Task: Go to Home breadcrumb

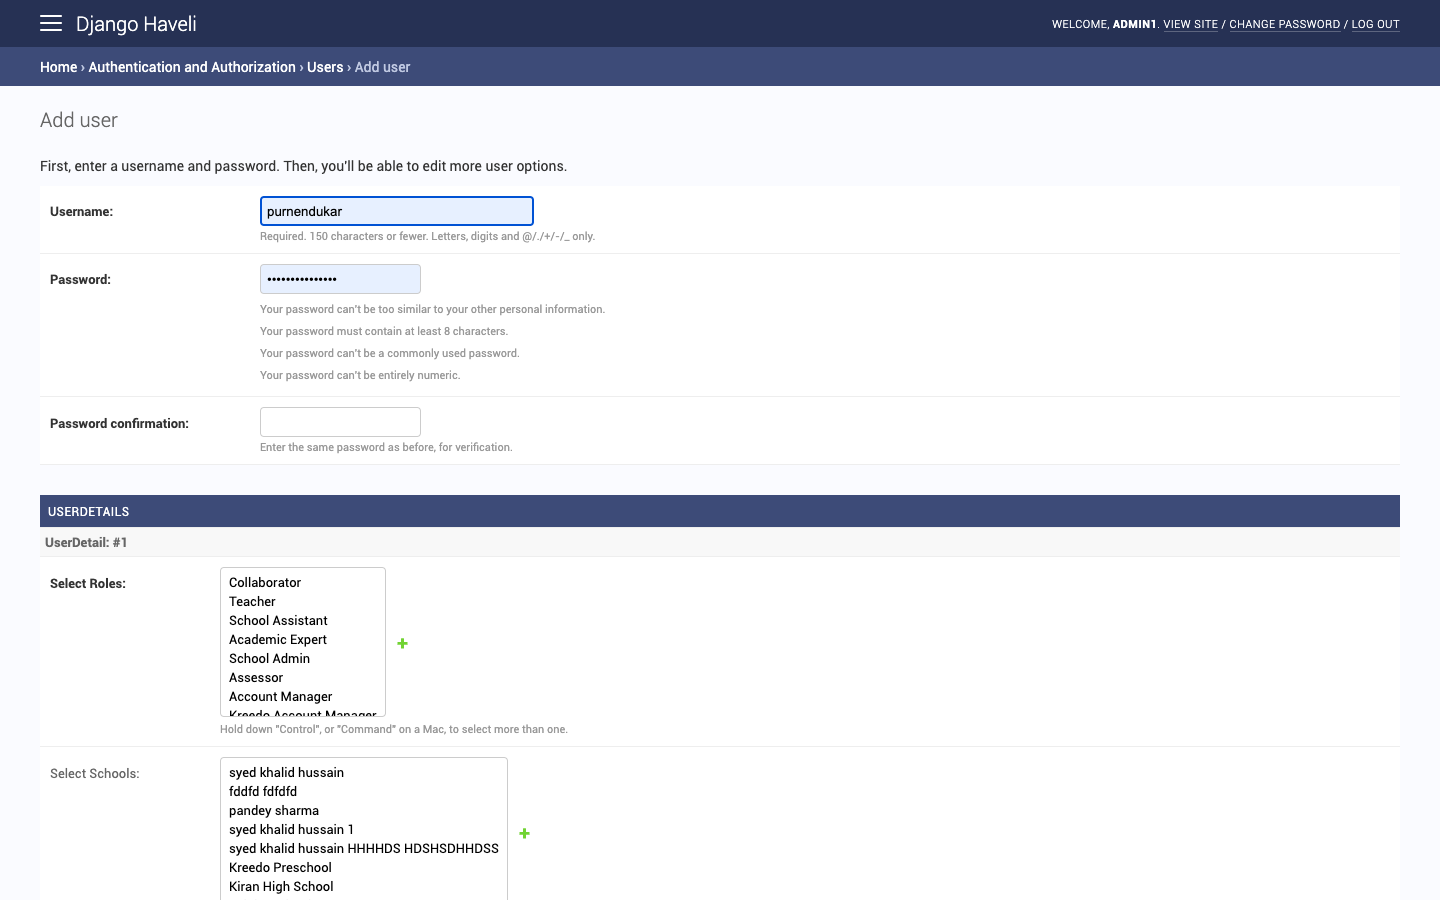Action: click(58, 67)
